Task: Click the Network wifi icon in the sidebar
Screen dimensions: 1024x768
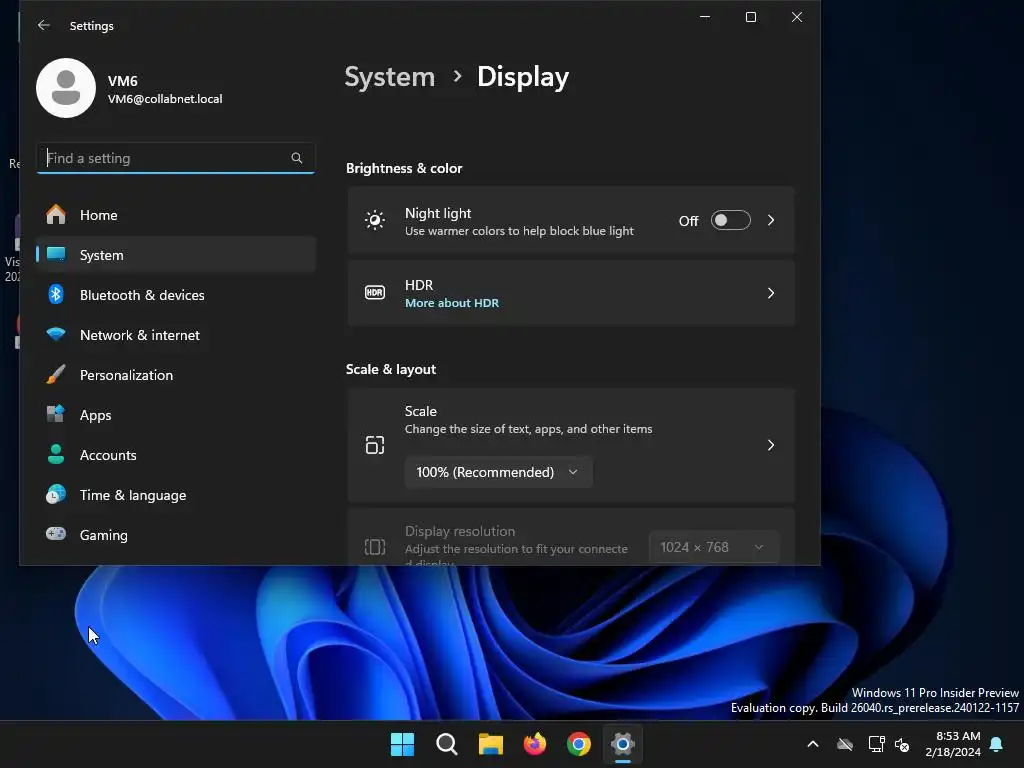Action: [56, 334]
